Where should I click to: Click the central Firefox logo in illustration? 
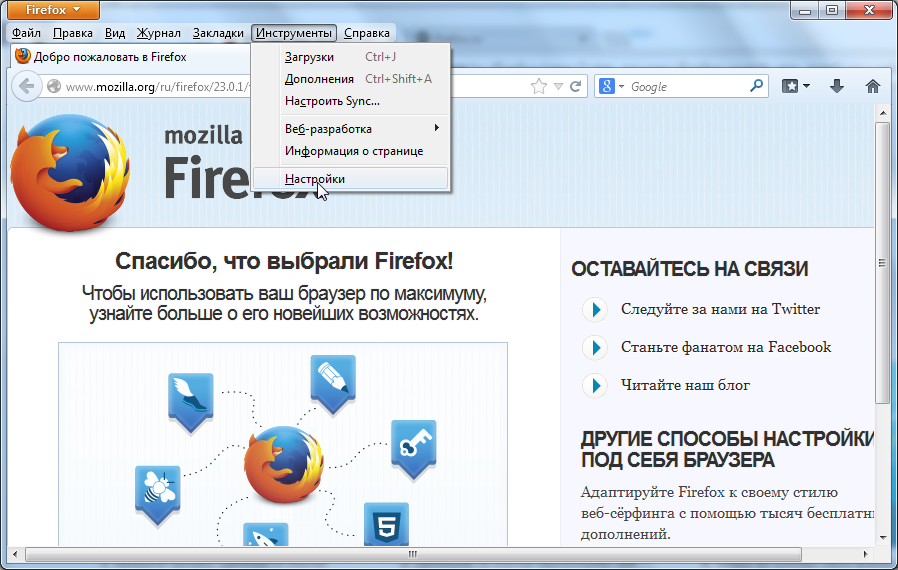283,464
